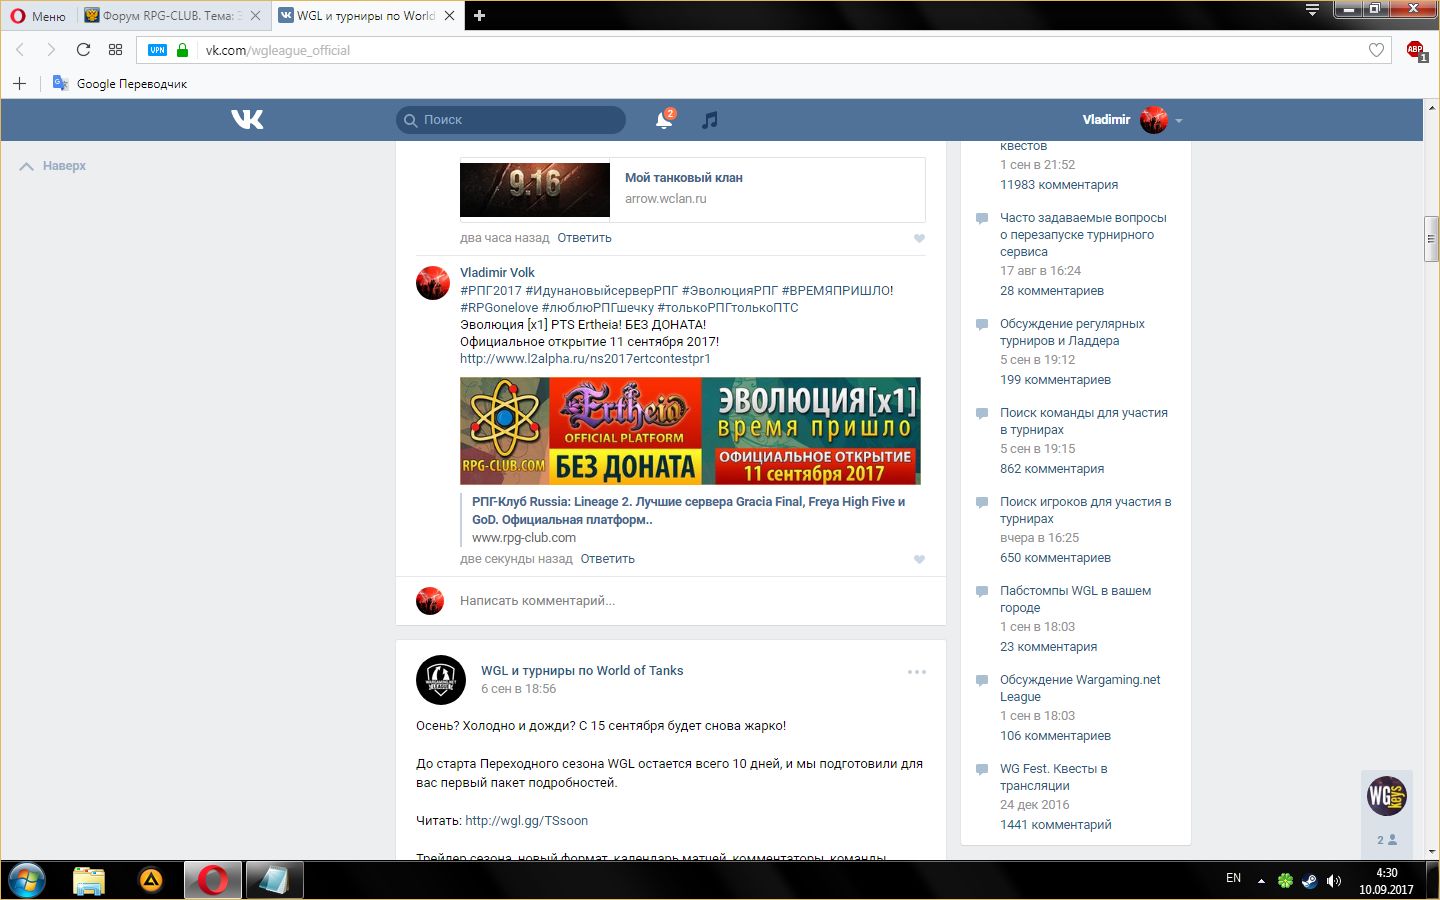Close the Форум RPG-CLUB tab
This screenshot has height=900, width=1440.
pos(255,15)
